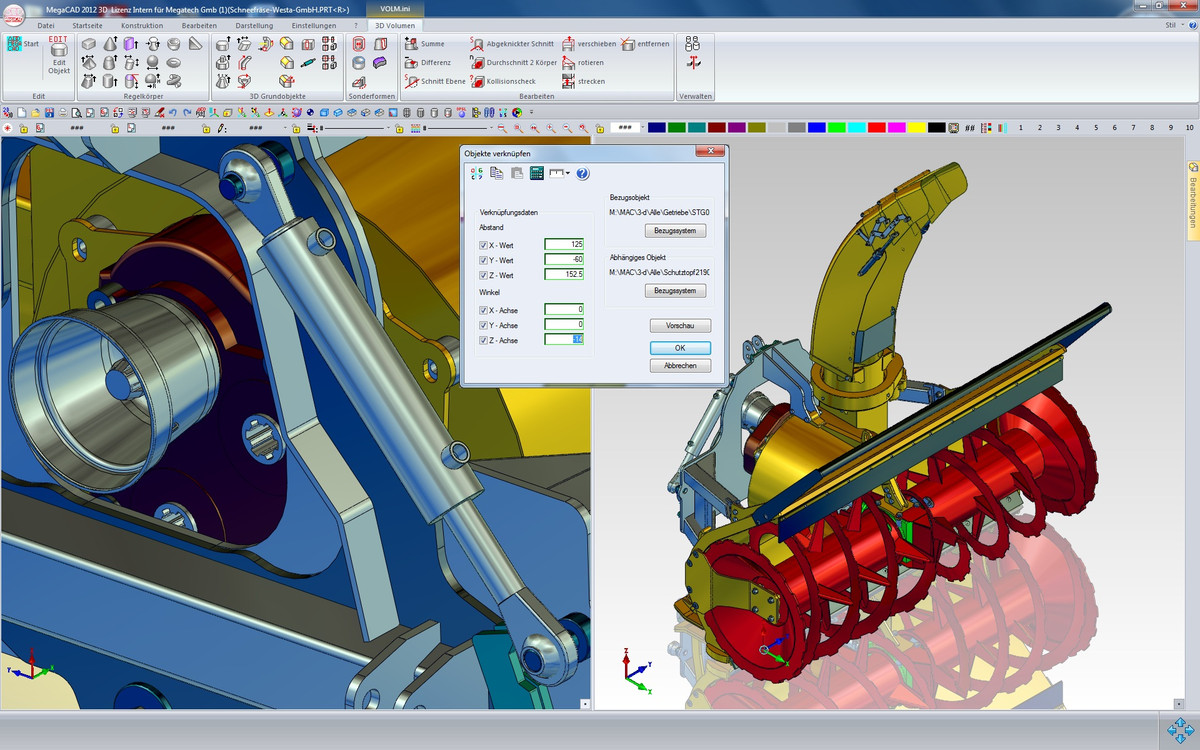Choose the Differenz tool
The width and height of the screenshot is (1200, 750).
pos(435,63)
